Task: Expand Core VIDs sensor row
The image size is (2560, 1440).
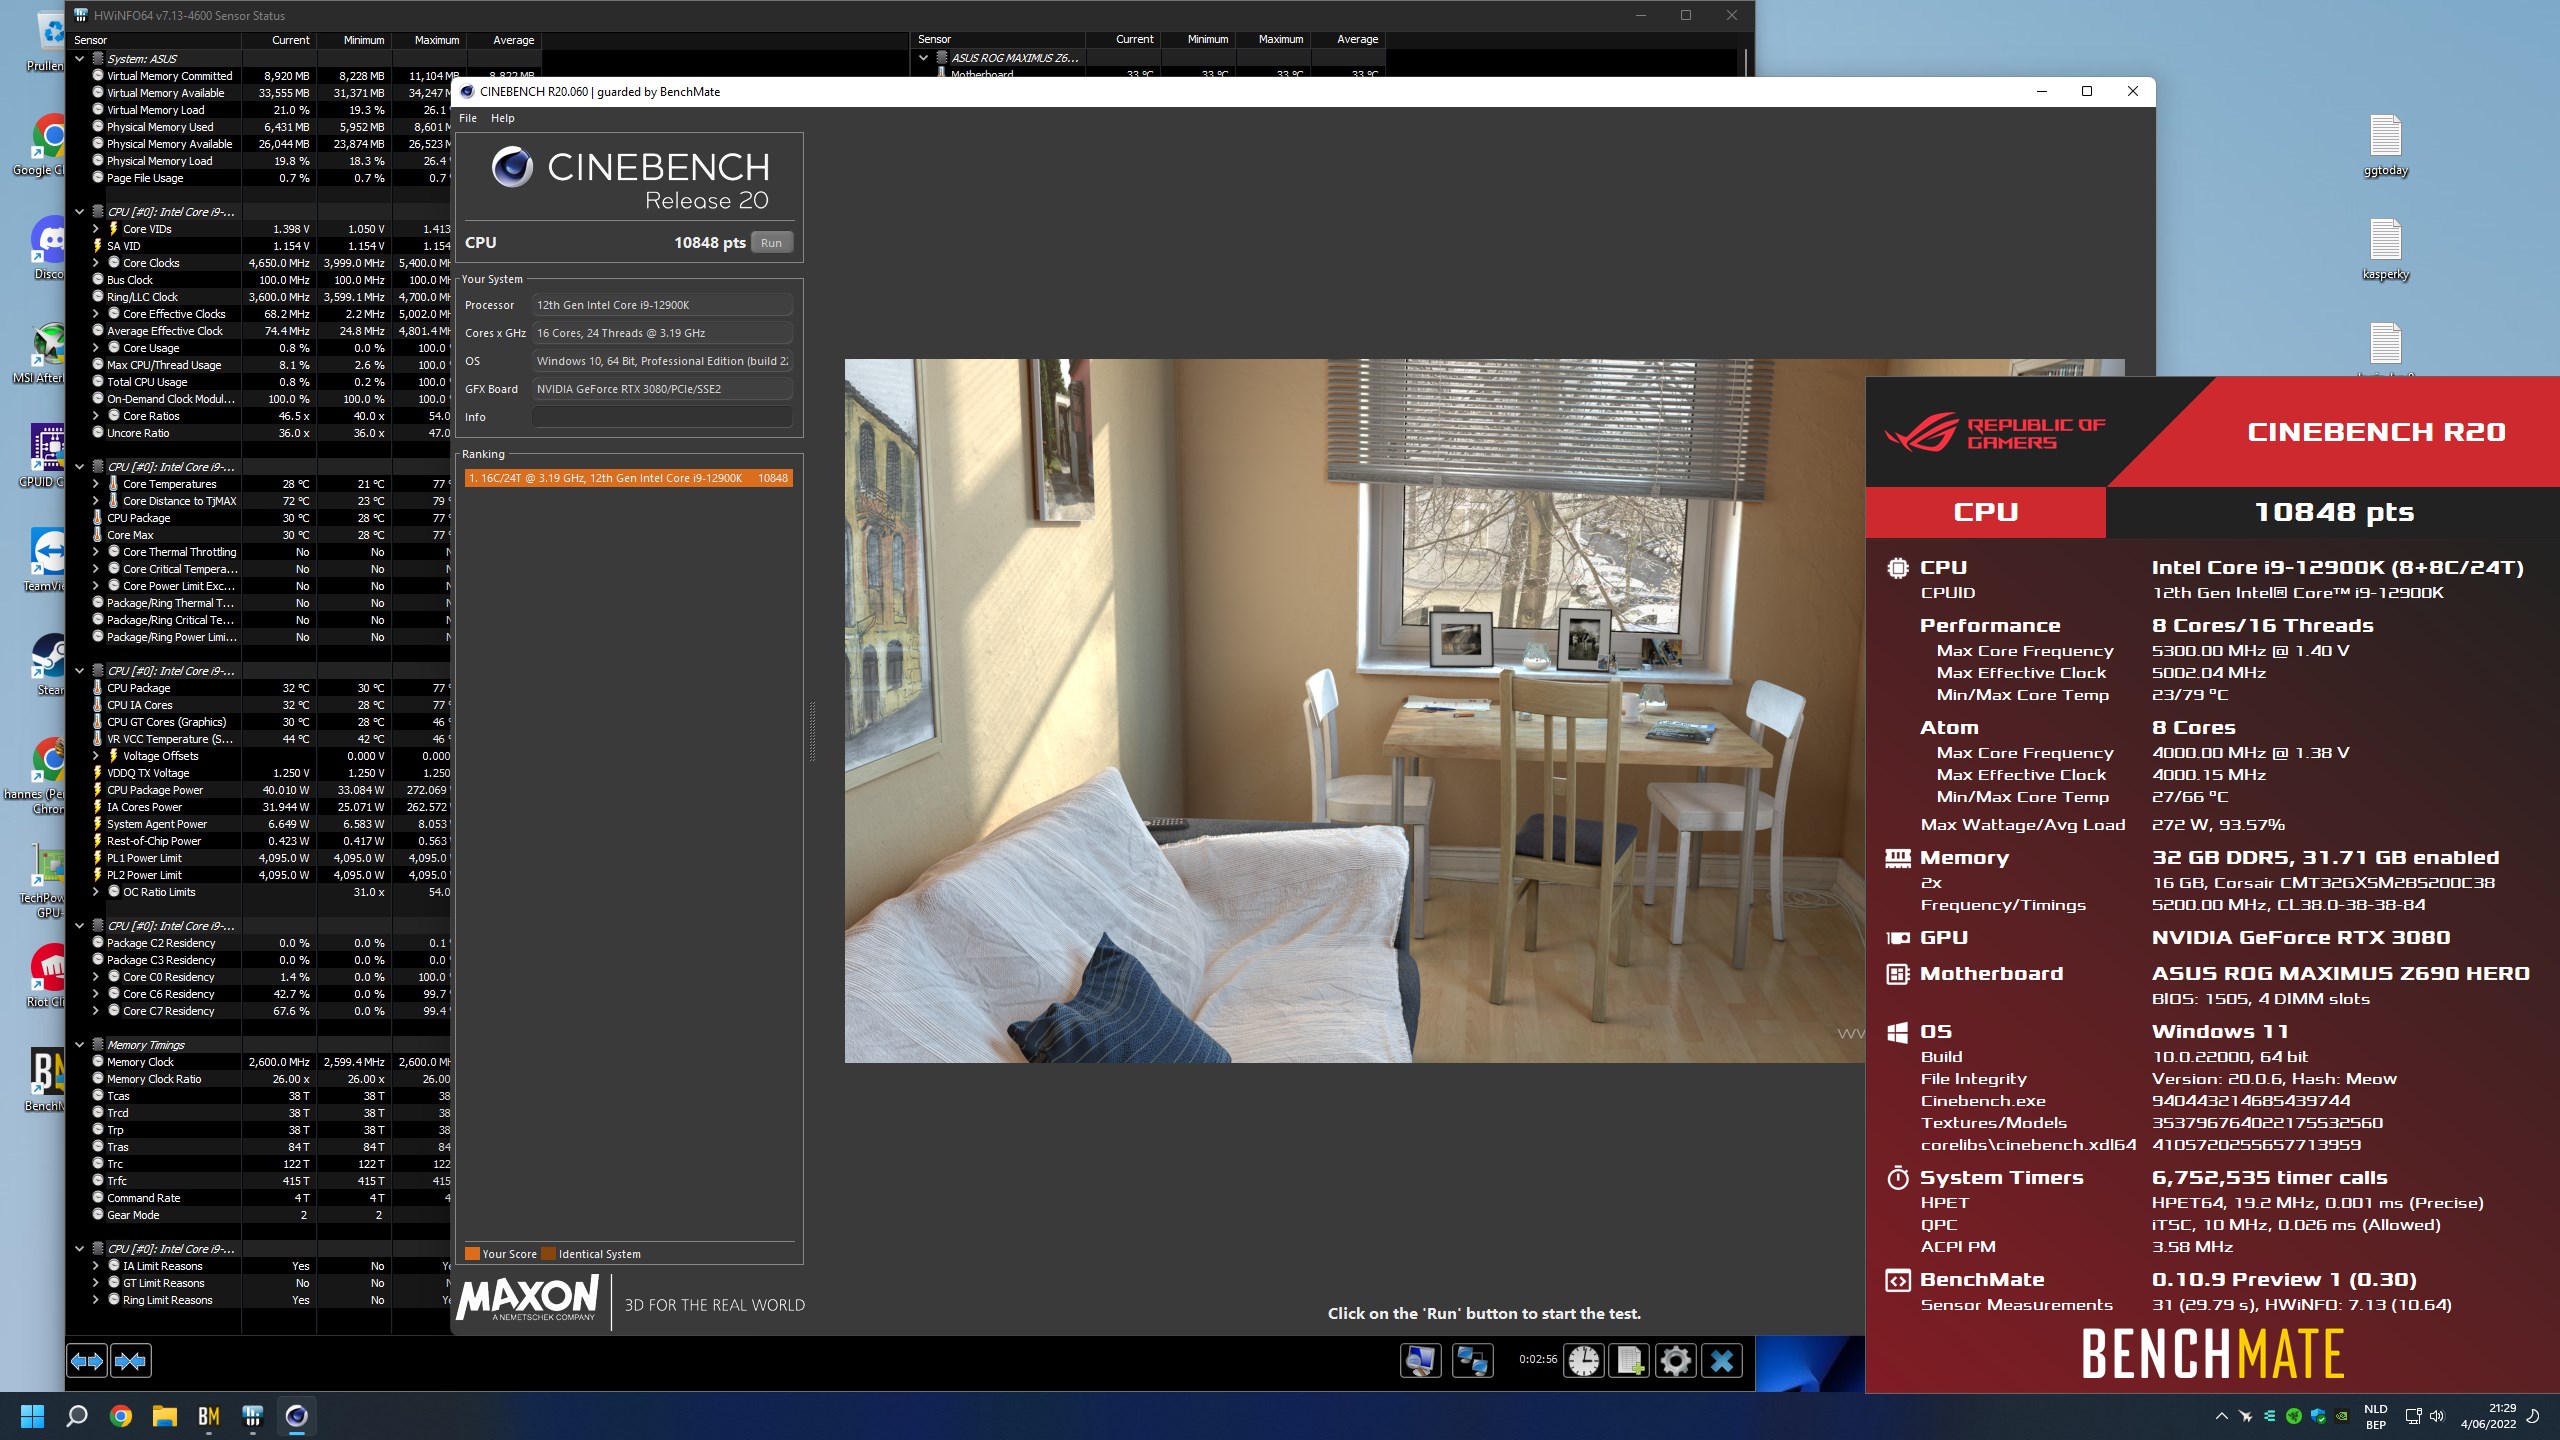Action: [x=96, y=229]
